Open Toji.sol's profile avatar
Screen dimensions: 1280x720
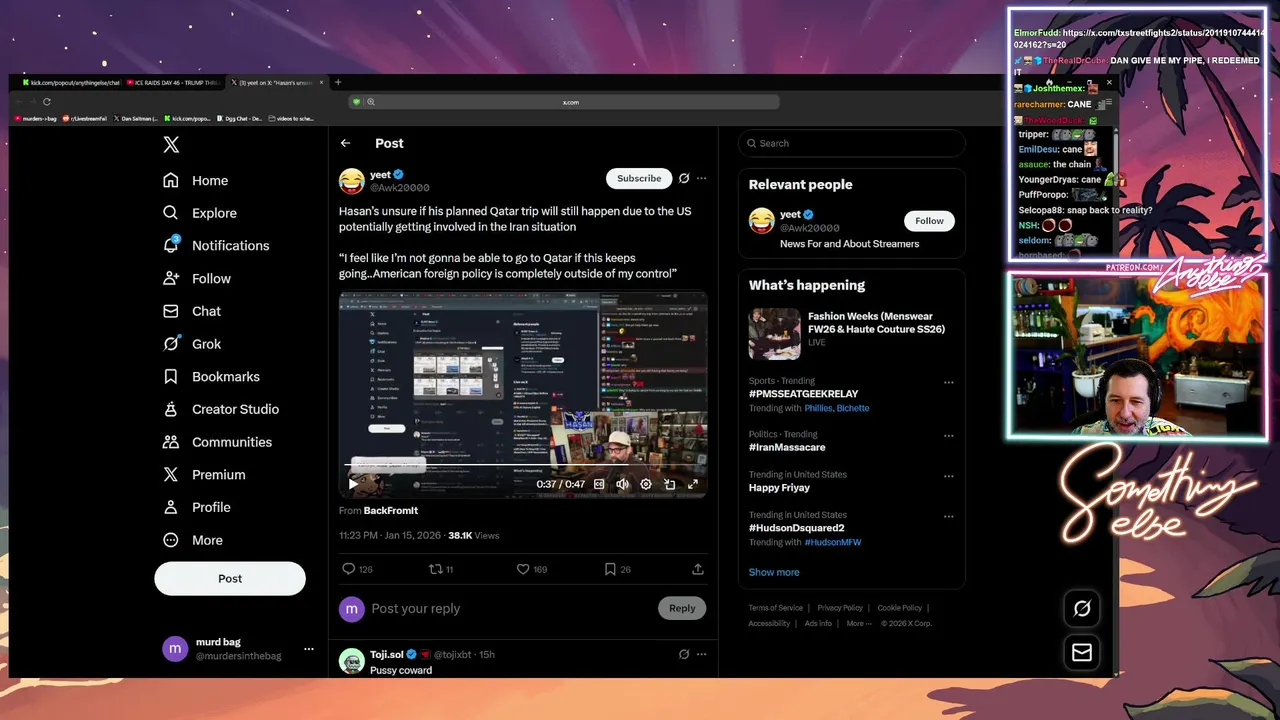click(352, 661)
